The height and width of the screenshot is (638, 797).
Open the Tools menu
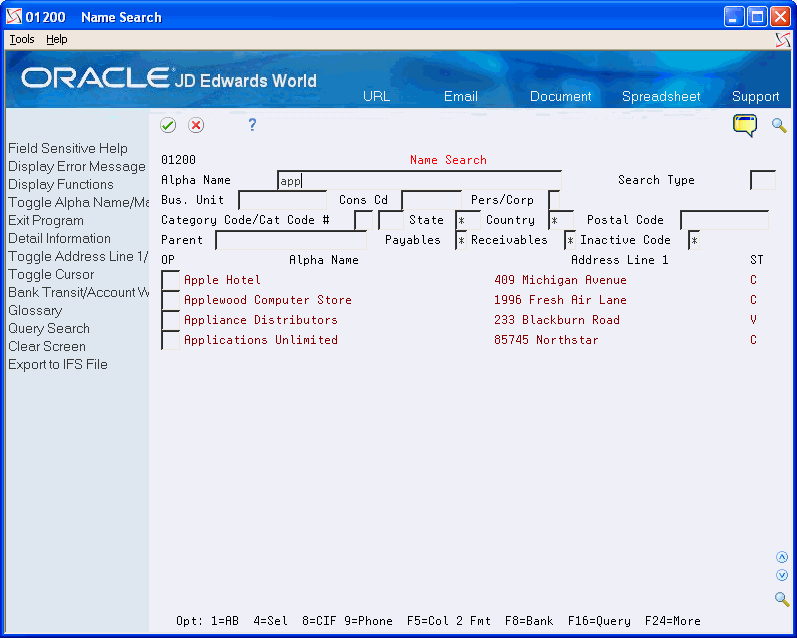(22, 39)
